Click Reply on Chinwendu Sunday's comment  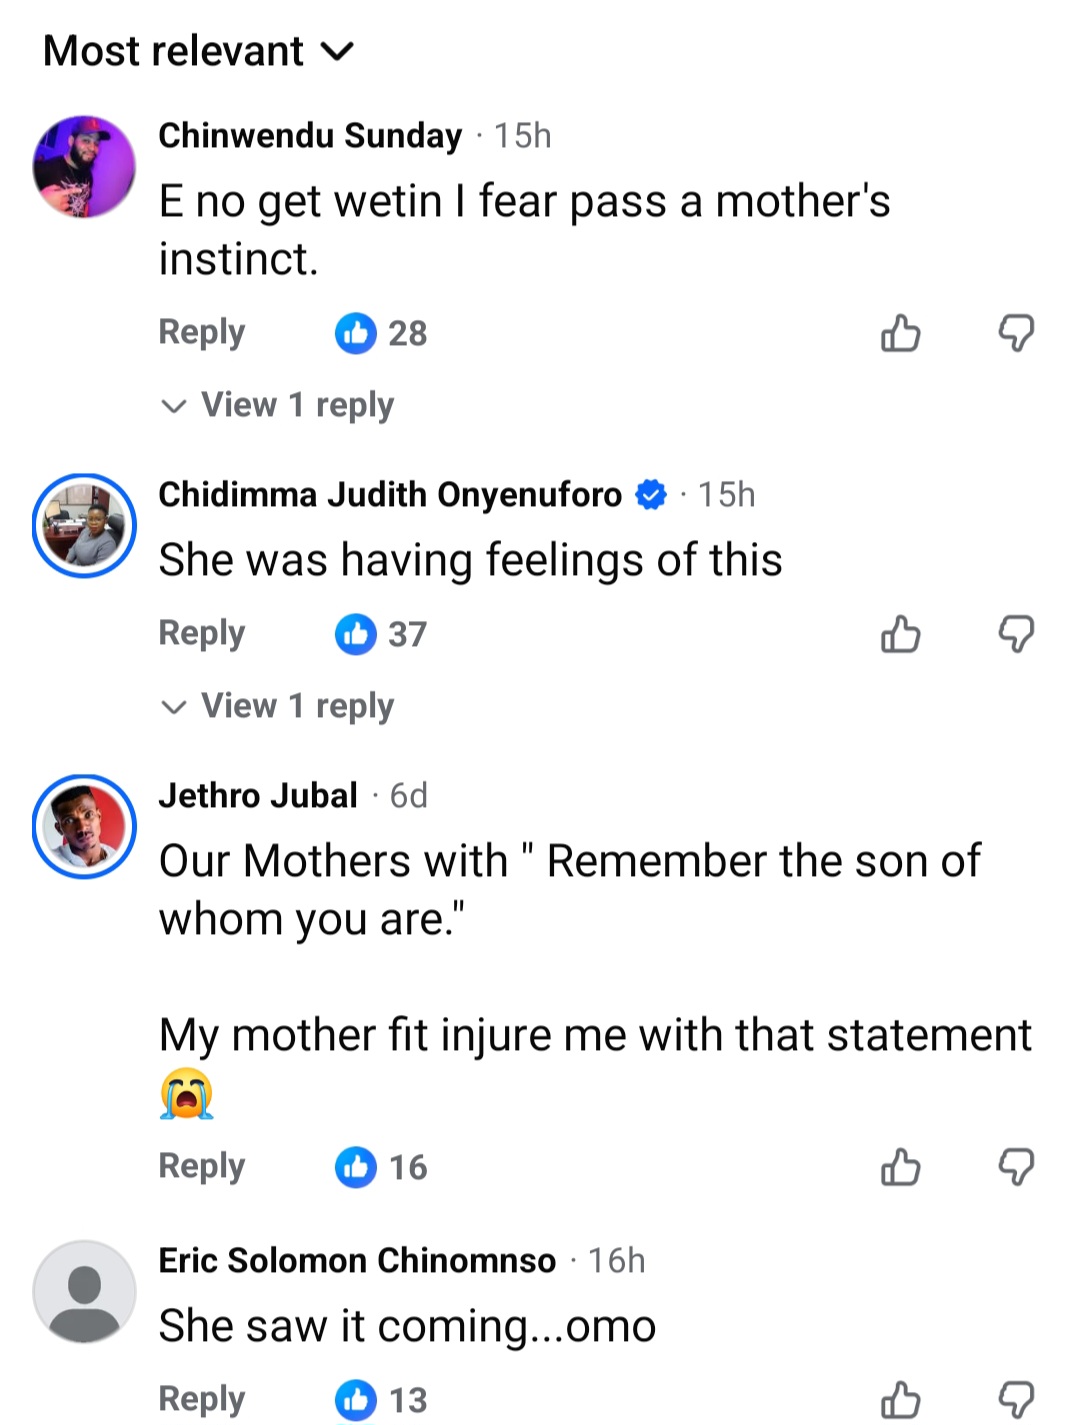tap(201, 333)
